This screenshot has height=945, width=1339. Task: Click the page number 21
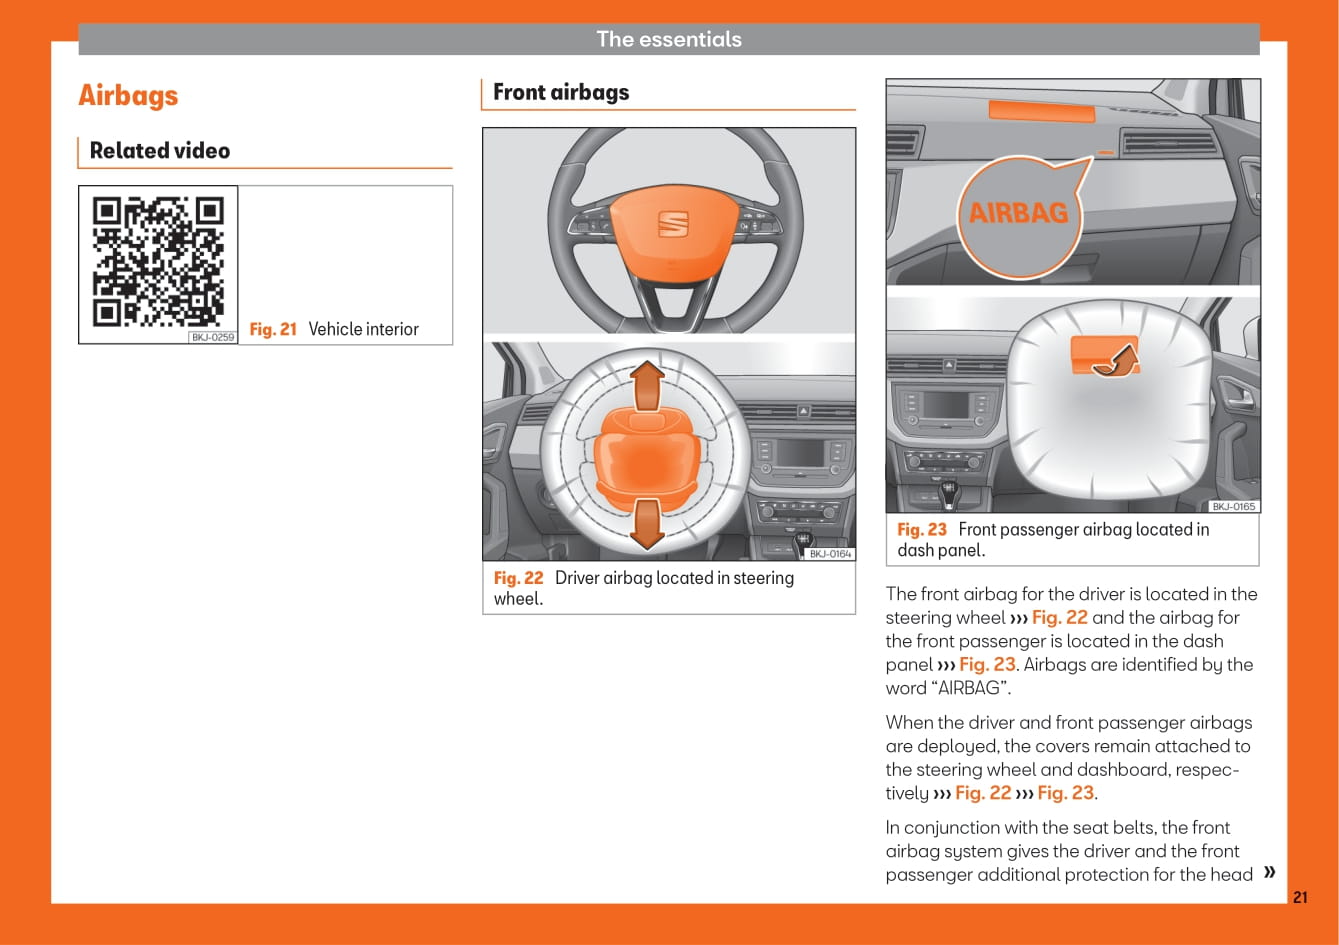1299,897
